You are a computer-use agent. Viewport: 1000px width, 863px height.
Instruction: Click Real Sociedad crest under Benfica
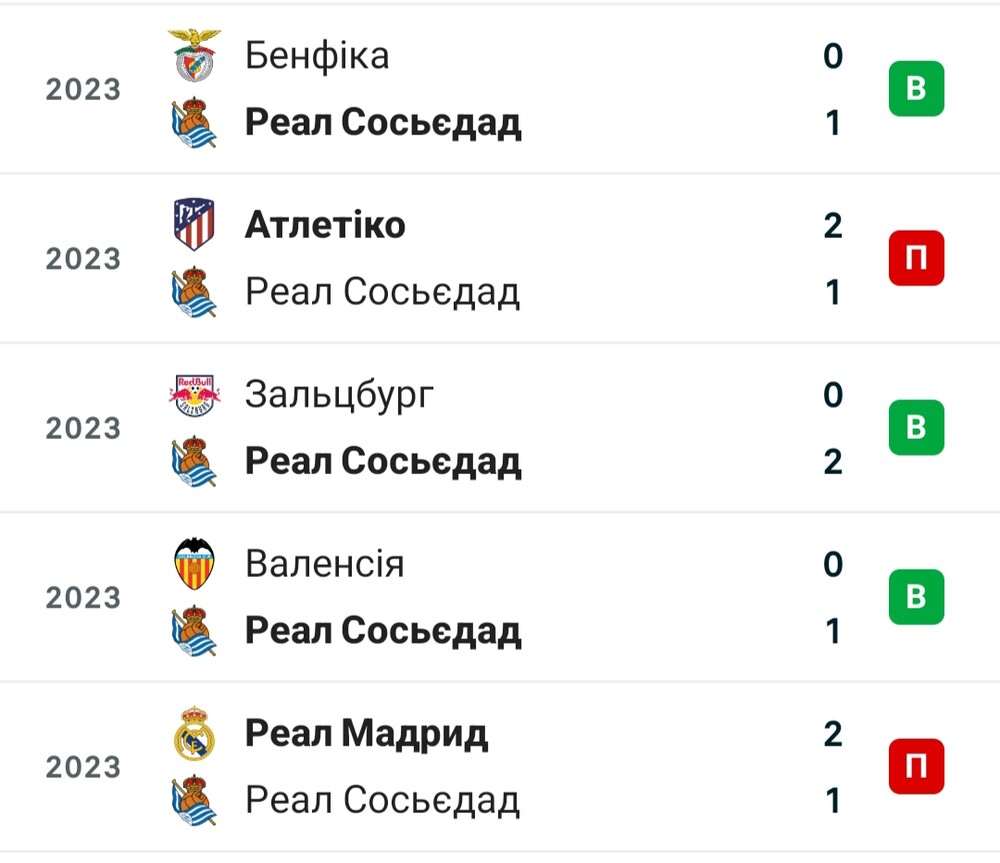pos(195,122)
